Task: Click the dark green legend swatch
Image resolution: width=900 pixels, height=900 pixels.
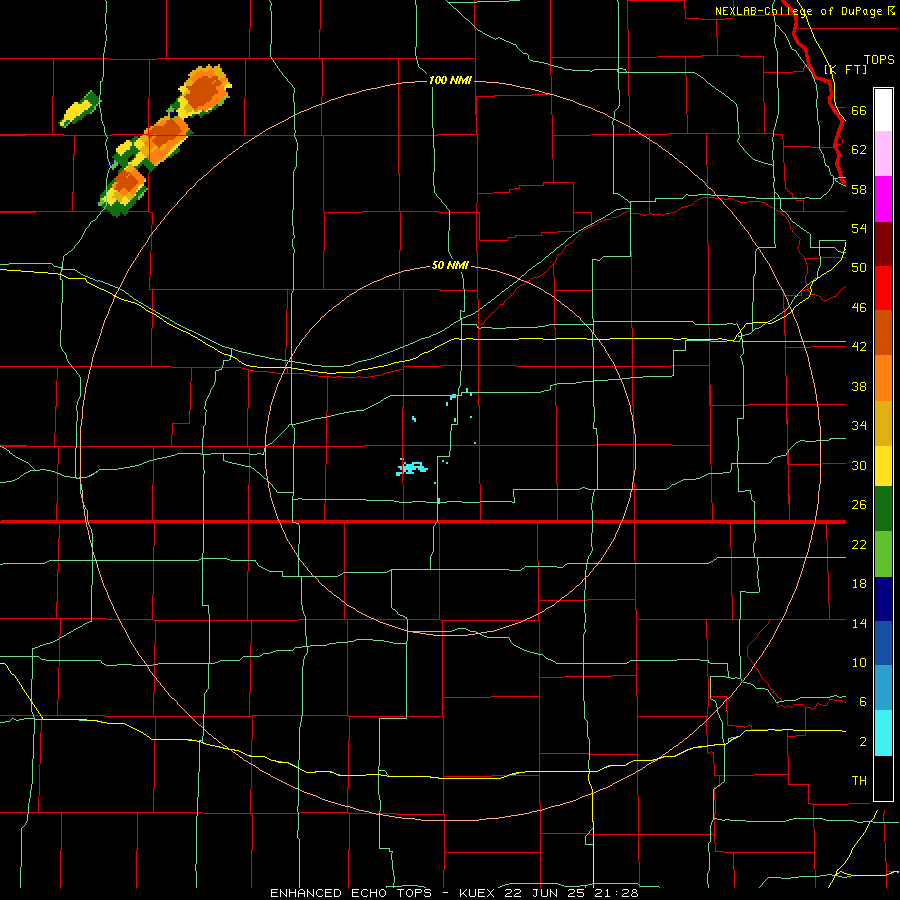Action: (883, 509)
